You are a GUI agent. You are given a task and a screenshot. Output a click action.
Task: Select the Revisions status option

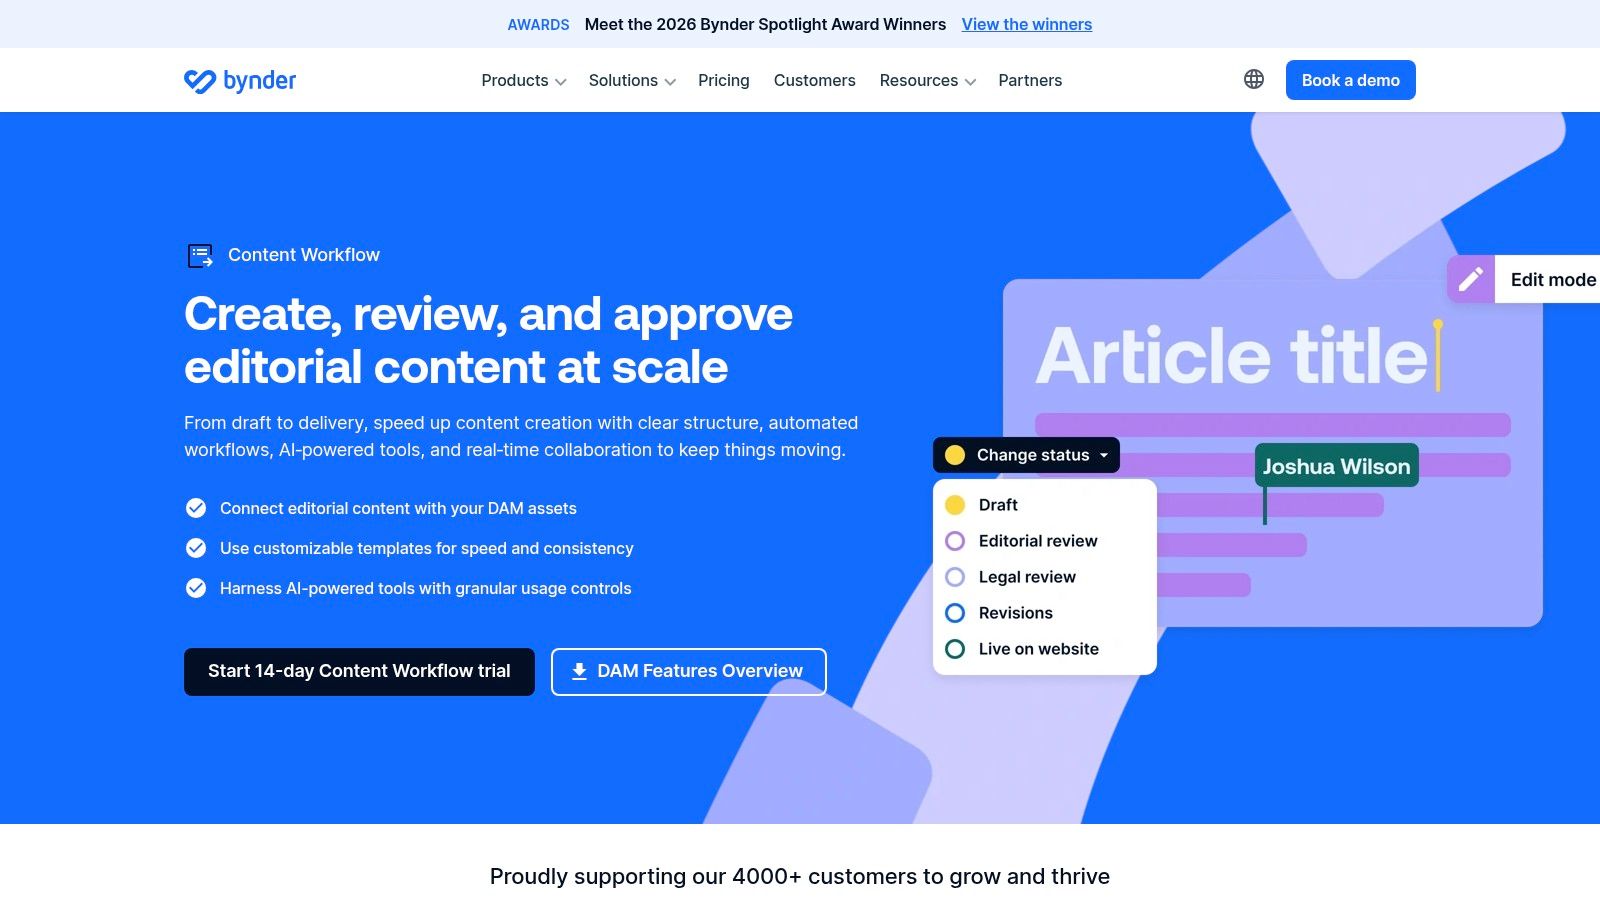click(1045, 613)
